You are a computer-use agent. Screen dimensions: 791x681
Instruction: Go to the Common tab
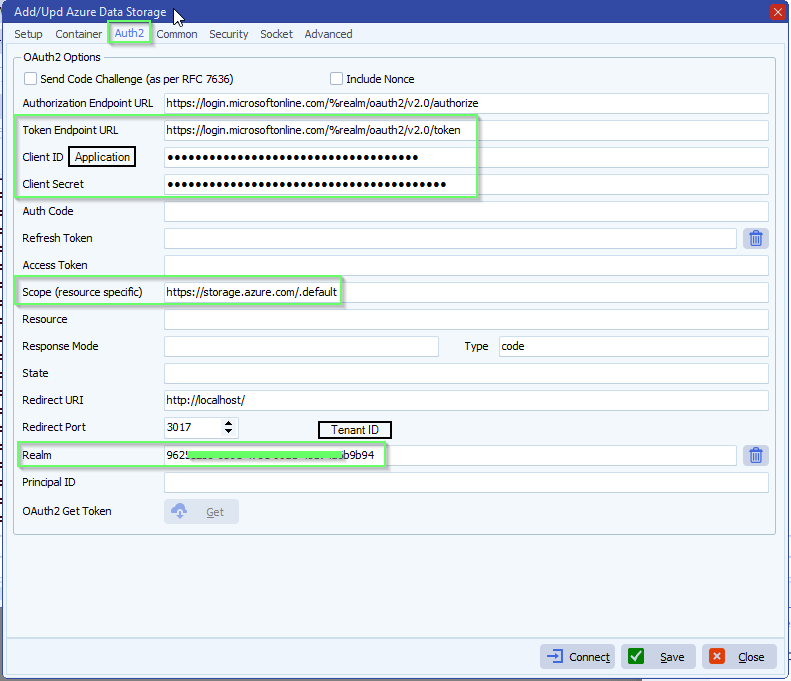177,34
